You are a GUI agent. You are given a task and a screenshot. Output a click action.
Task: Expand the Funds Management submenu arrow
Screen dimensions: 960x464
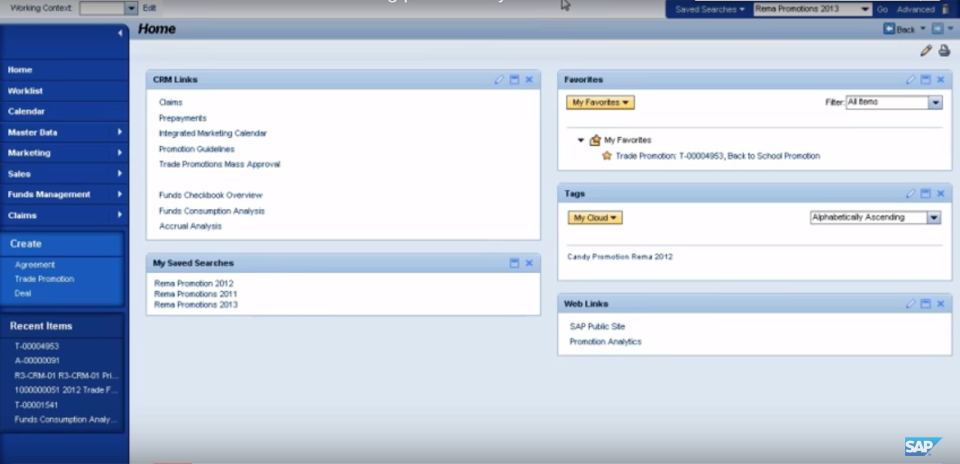pos(119,194)
